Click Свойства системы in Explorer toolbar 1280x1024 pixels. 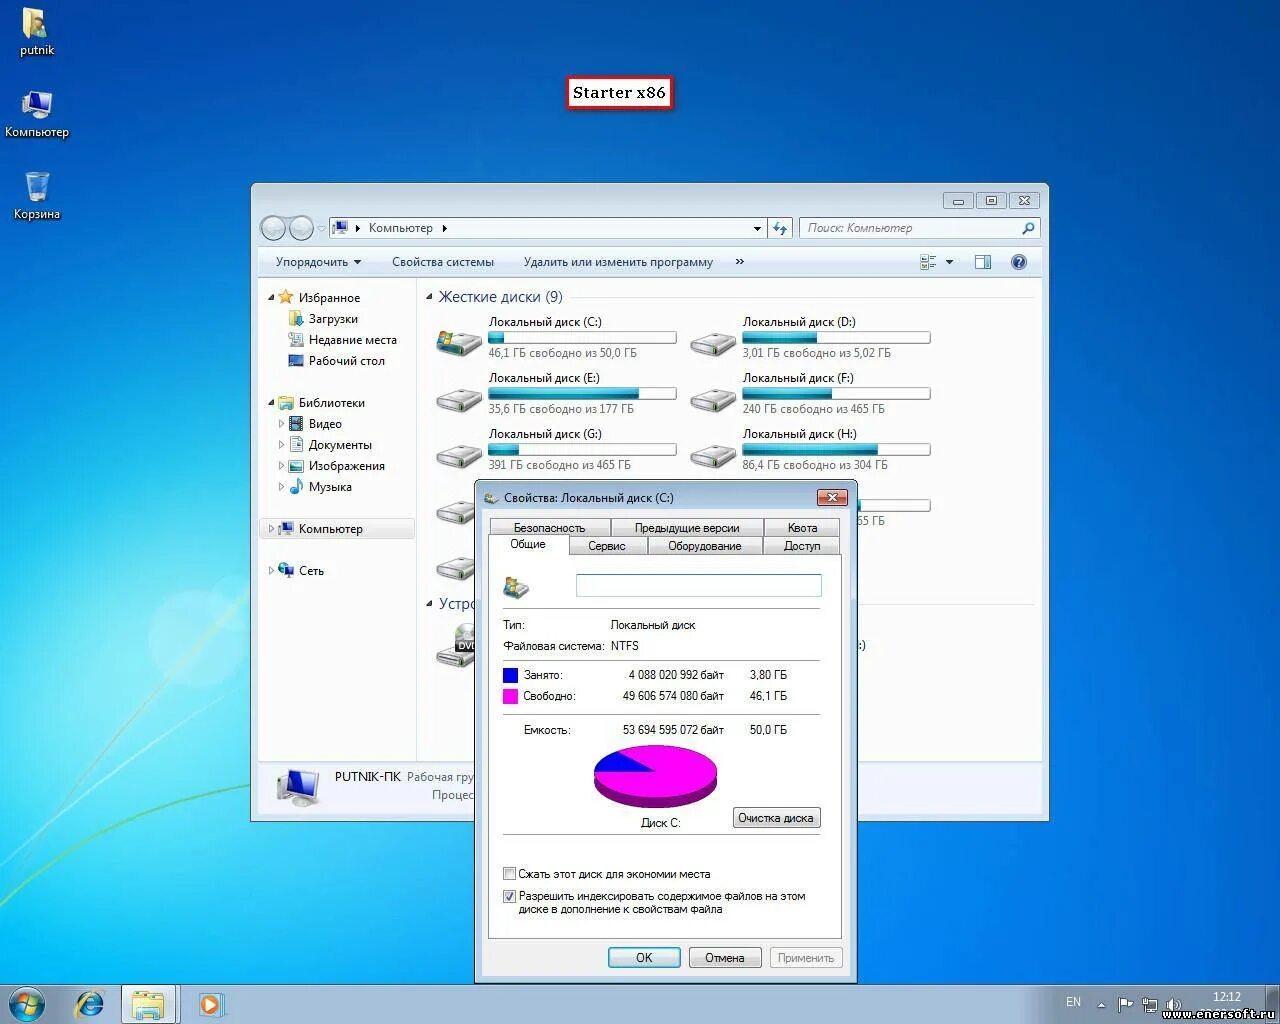click(443, 262)
